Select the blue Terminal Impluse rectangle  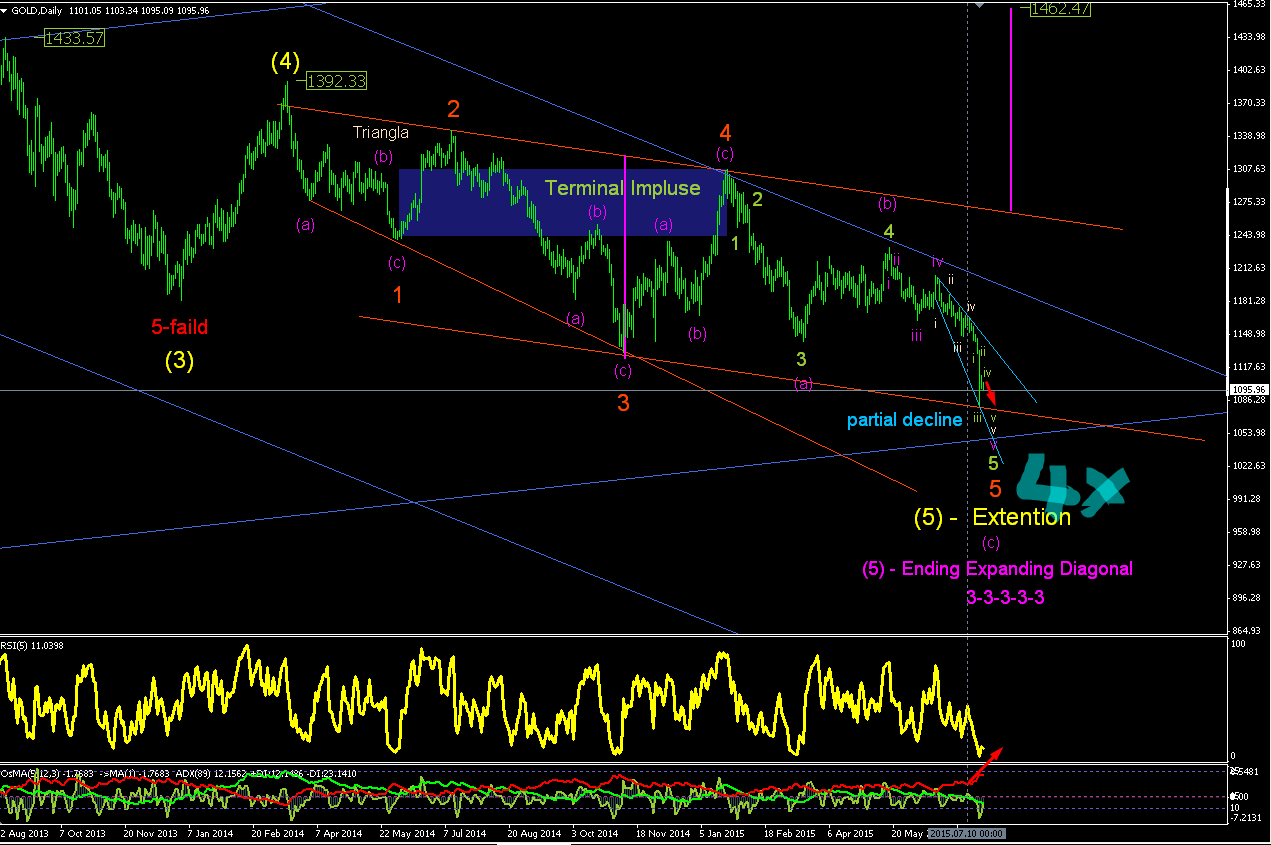pos(563,202)
